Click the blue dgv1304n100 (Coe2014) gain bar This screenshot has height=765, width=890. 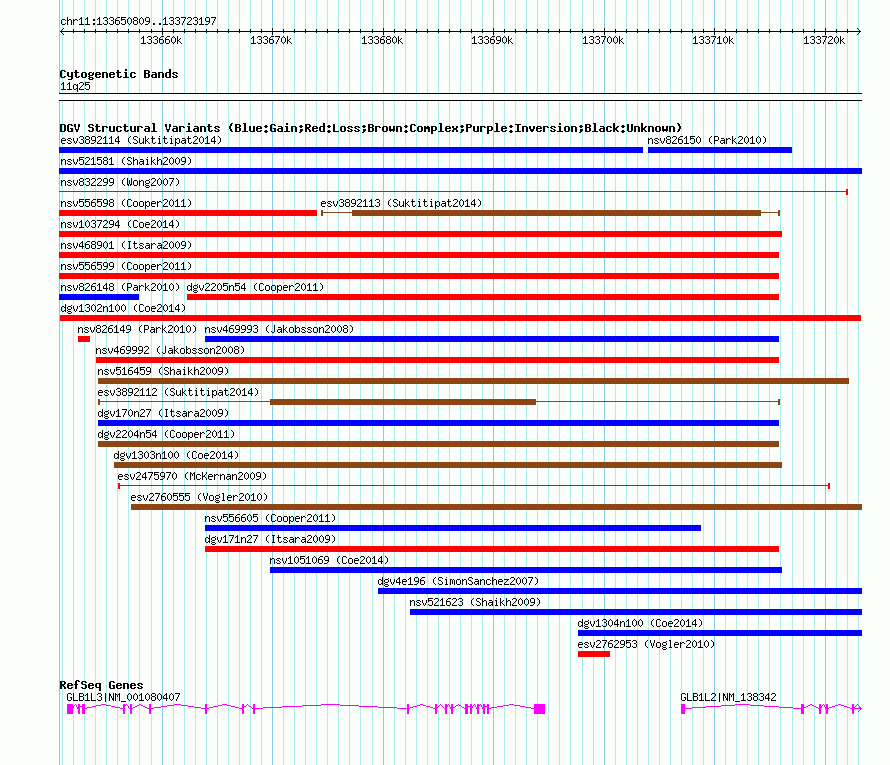pyautogui.click(x=720, y=633)
